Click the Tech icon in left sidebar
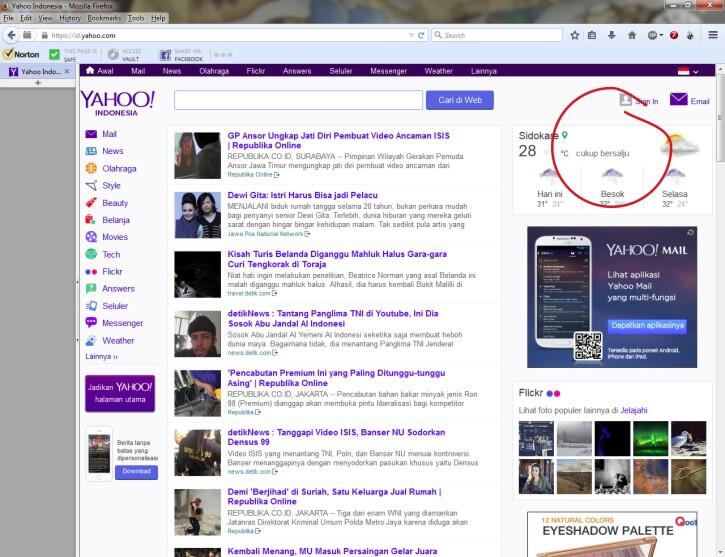The width and height of the screenshot is (725, 557). 91,254
